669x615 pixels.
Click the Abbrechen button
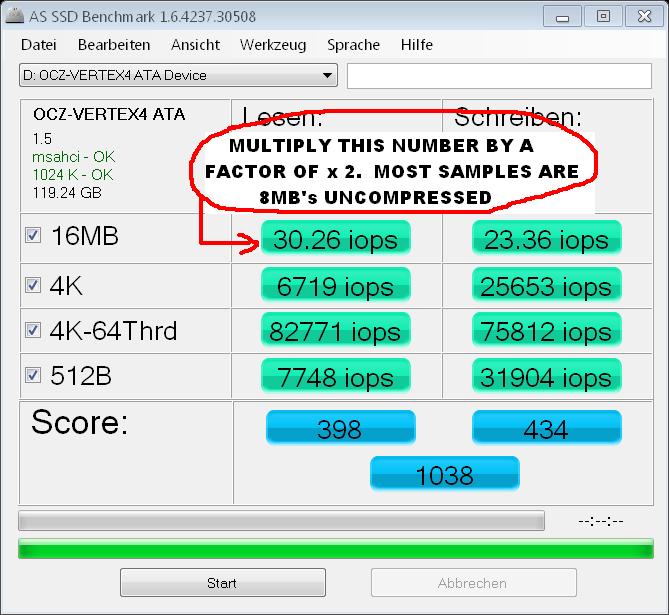[x=474, y=583]
